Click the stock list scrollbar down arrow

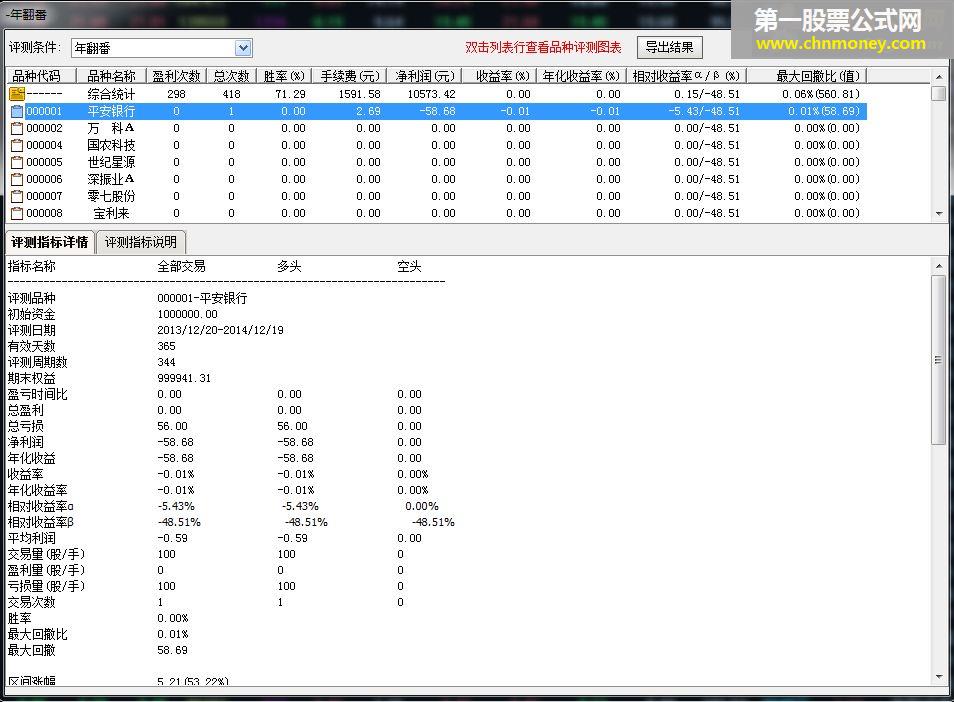pyautogui.click(x=939, y=214)
